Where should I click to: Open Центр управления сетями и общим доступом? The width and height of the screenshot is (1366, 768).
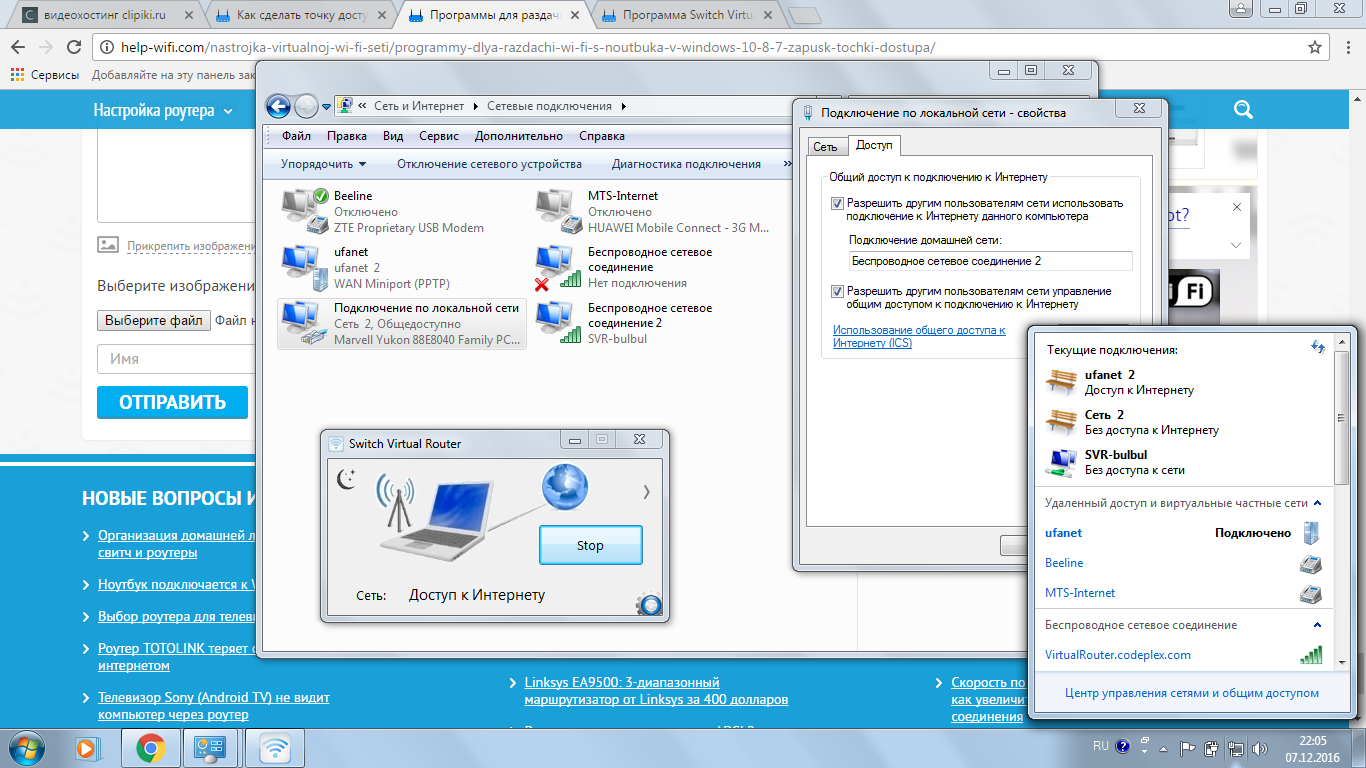pos(1192,693)
